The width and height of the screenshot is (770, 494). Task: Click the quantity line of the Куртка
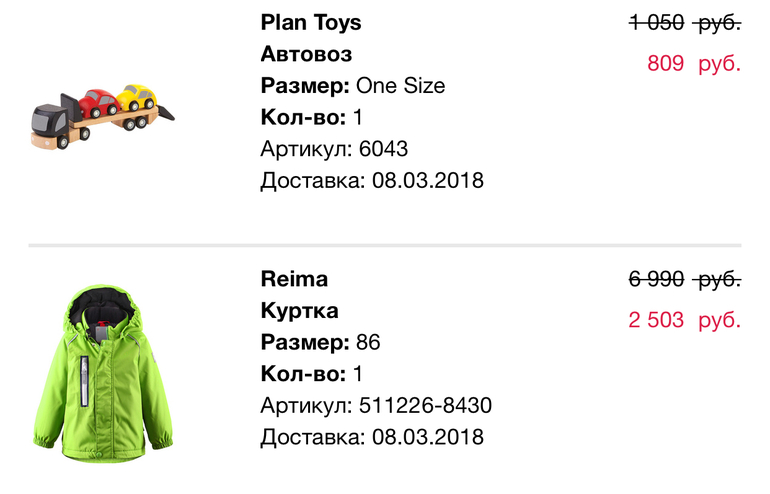coord(311,375)
